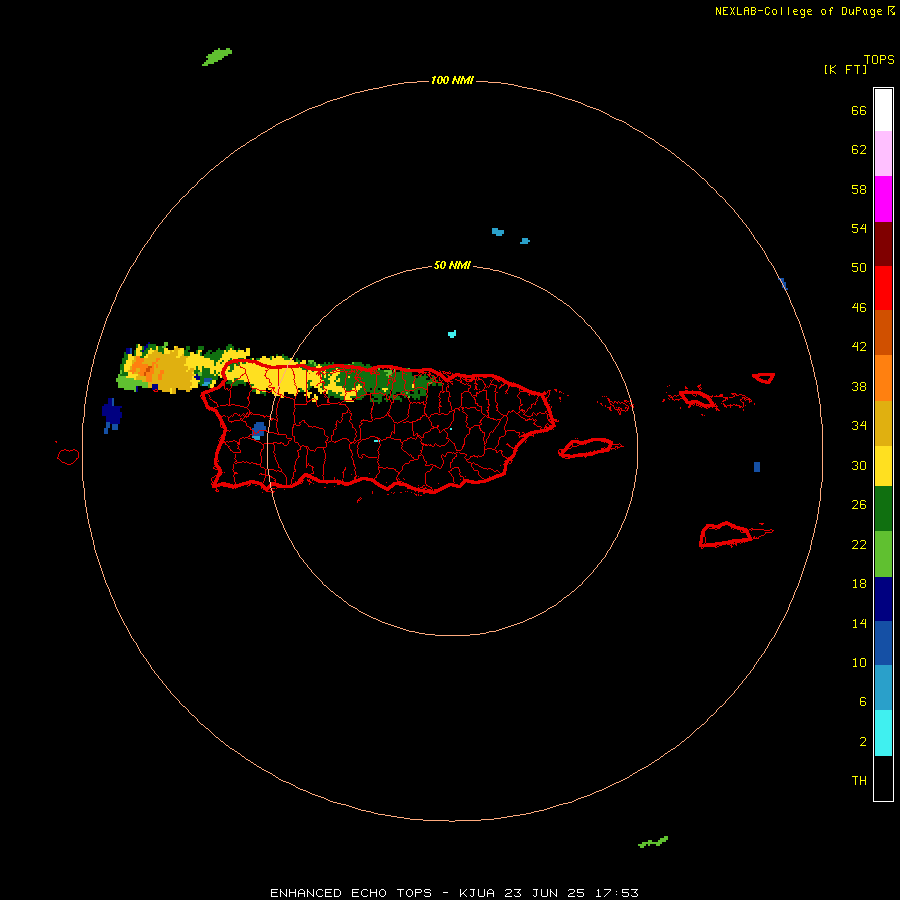Click the 54 legend value
Viewport: 900px width, 900px height.
[859, 228]
